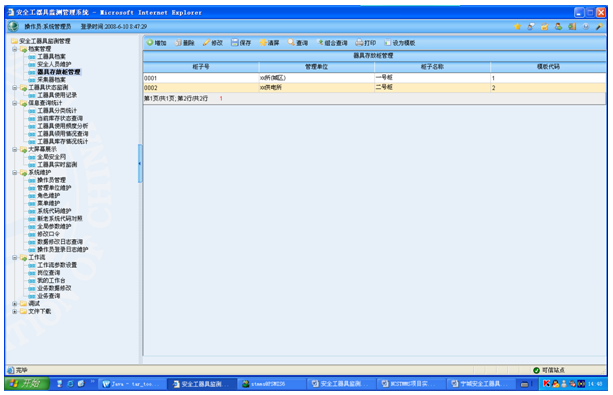Click the grey round icon beside the key
This screenshot has height=395, width=613.
[x=585, y=27]
